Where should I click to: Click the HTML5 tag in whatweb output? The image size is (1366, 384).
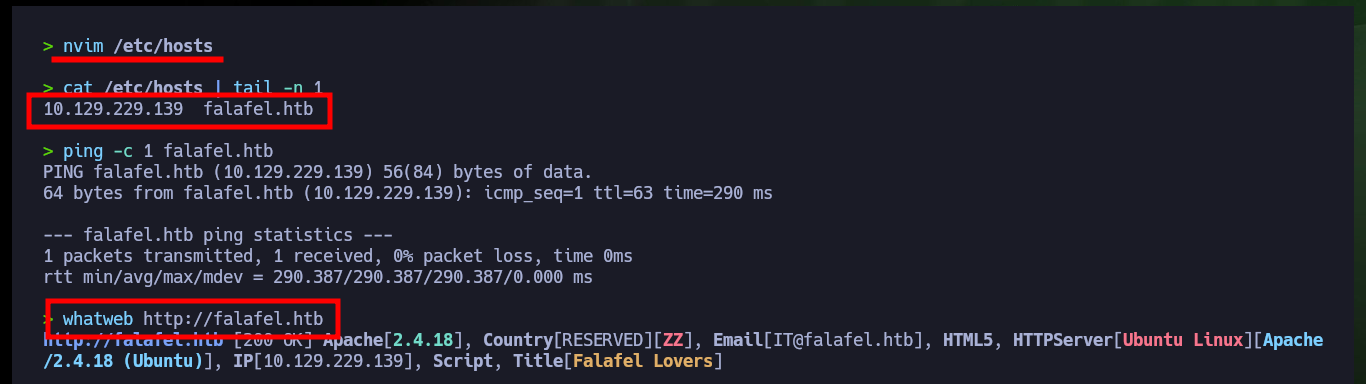(x=972, y=340)
